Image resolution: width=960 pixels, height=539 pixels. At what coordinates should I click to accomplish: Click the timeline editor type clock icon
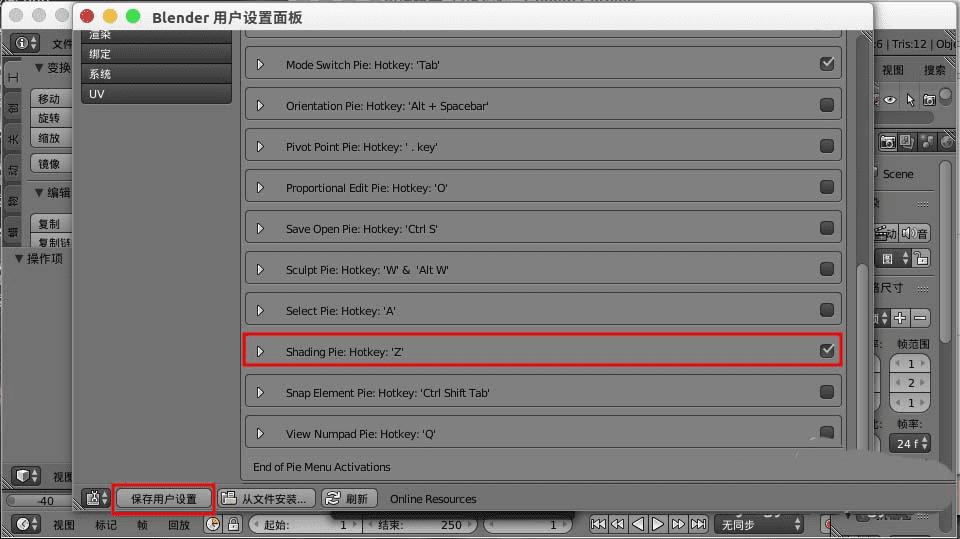(26, 524)
